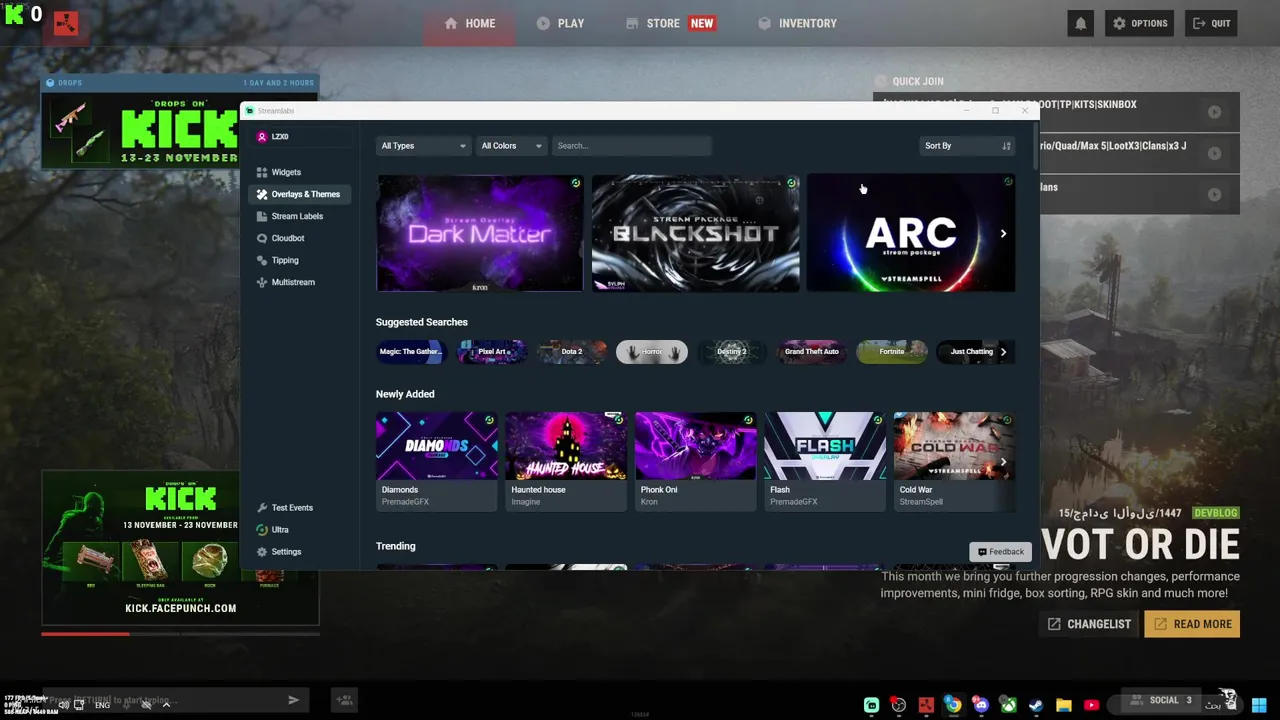Open Google Chrome from the taskbar
The height and width of the screenshot is (720, 1280).
click(953, 705)
